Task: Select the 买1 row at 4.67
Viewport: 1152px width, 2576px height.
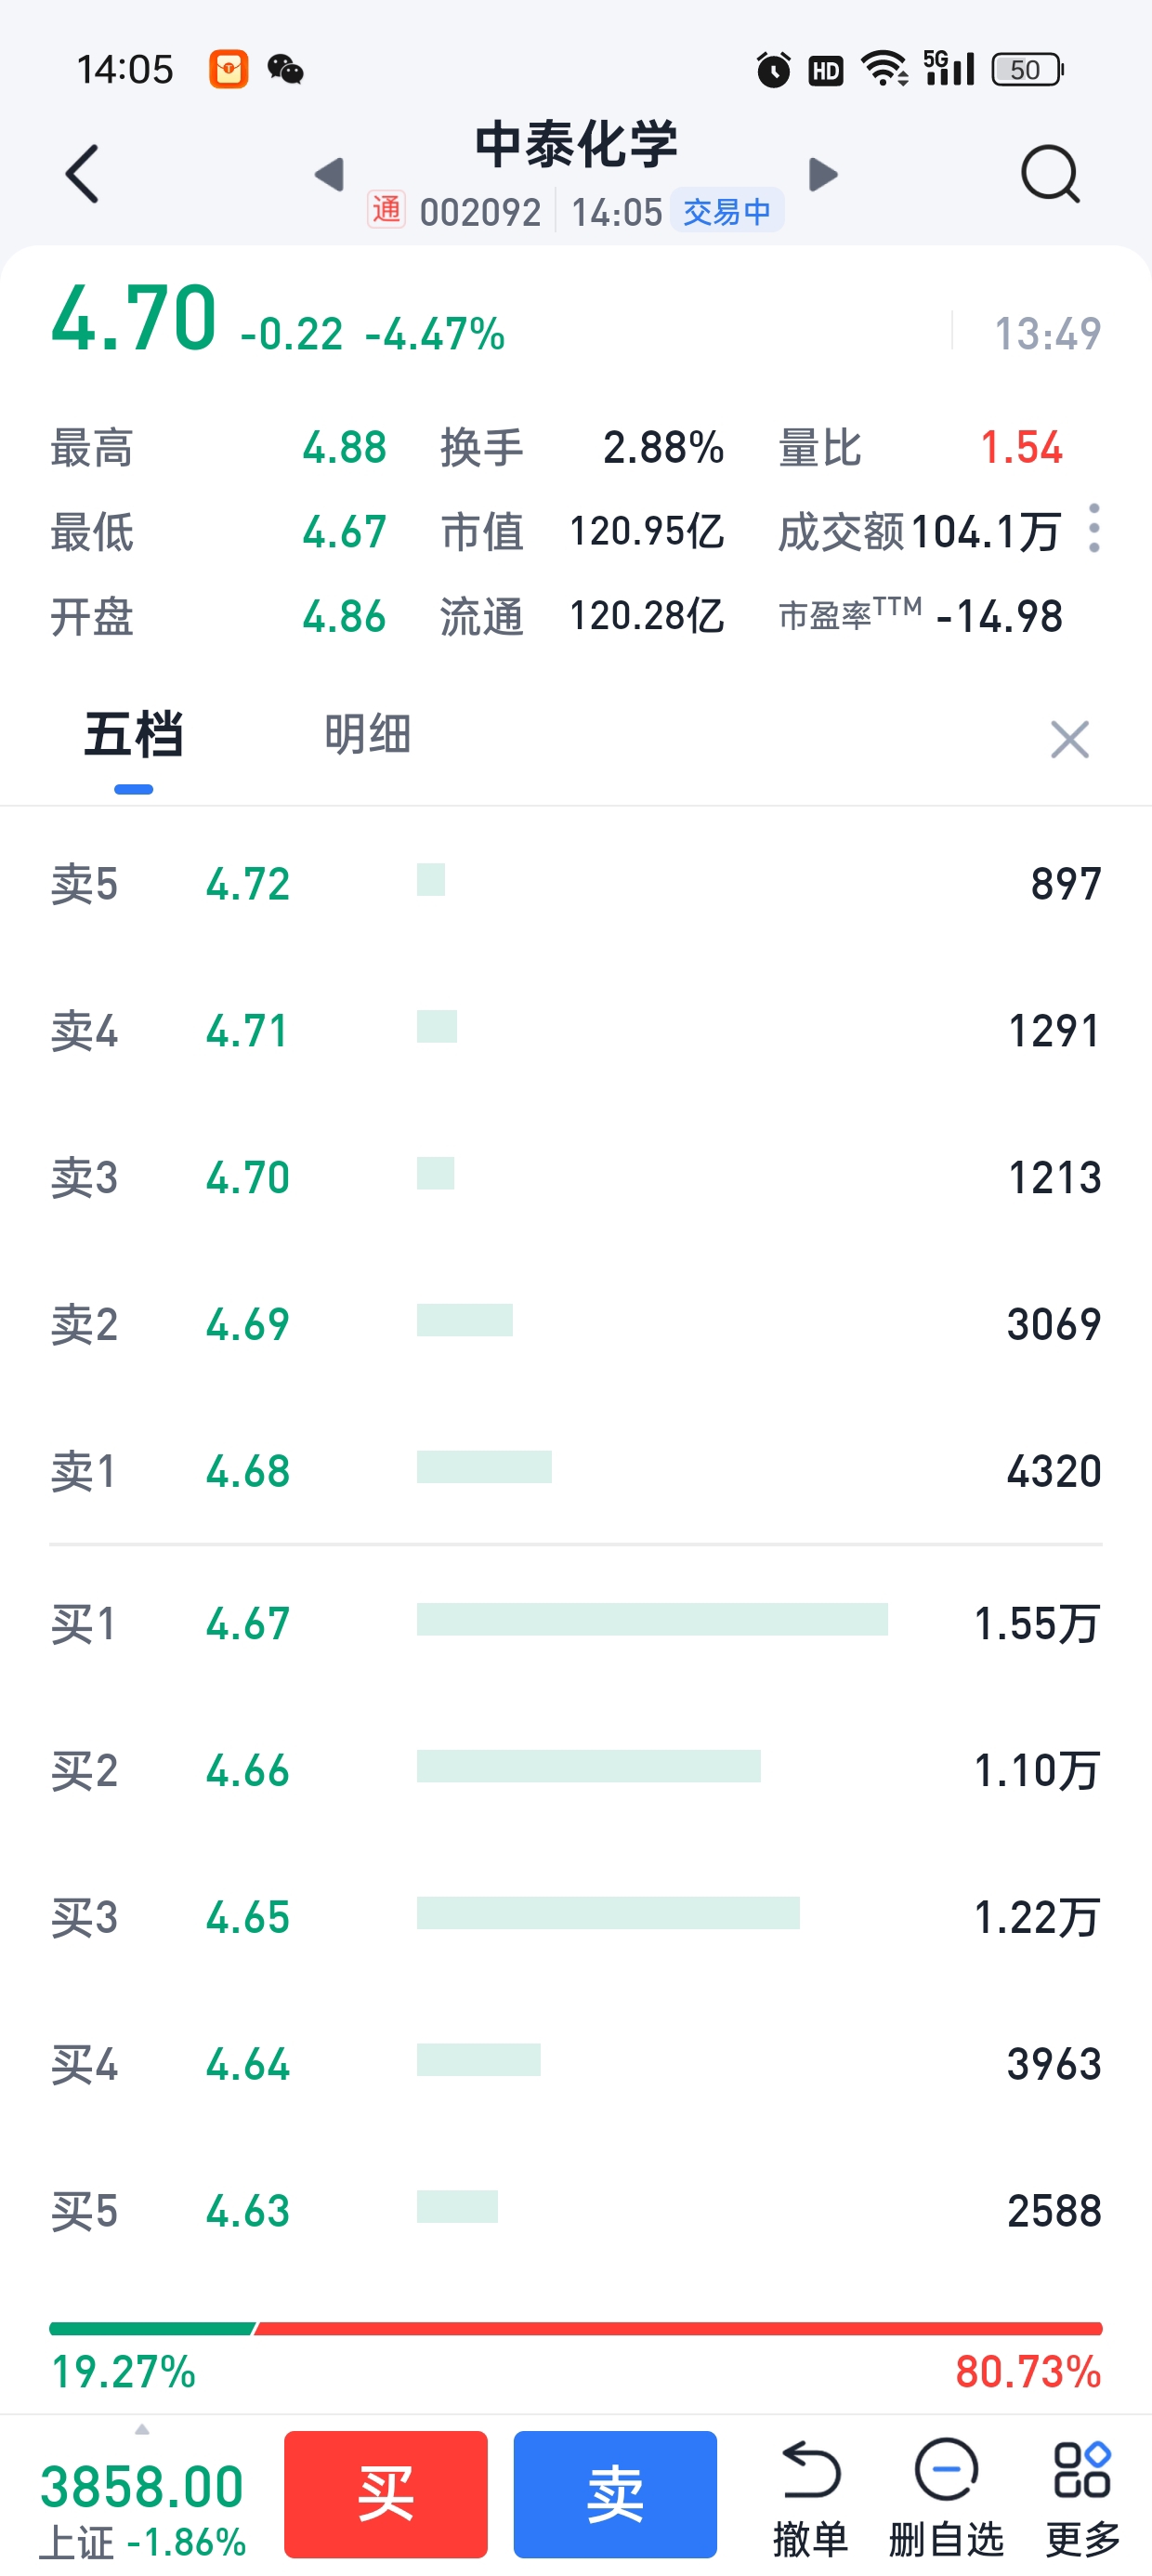Action: [x=576, y=1622]
